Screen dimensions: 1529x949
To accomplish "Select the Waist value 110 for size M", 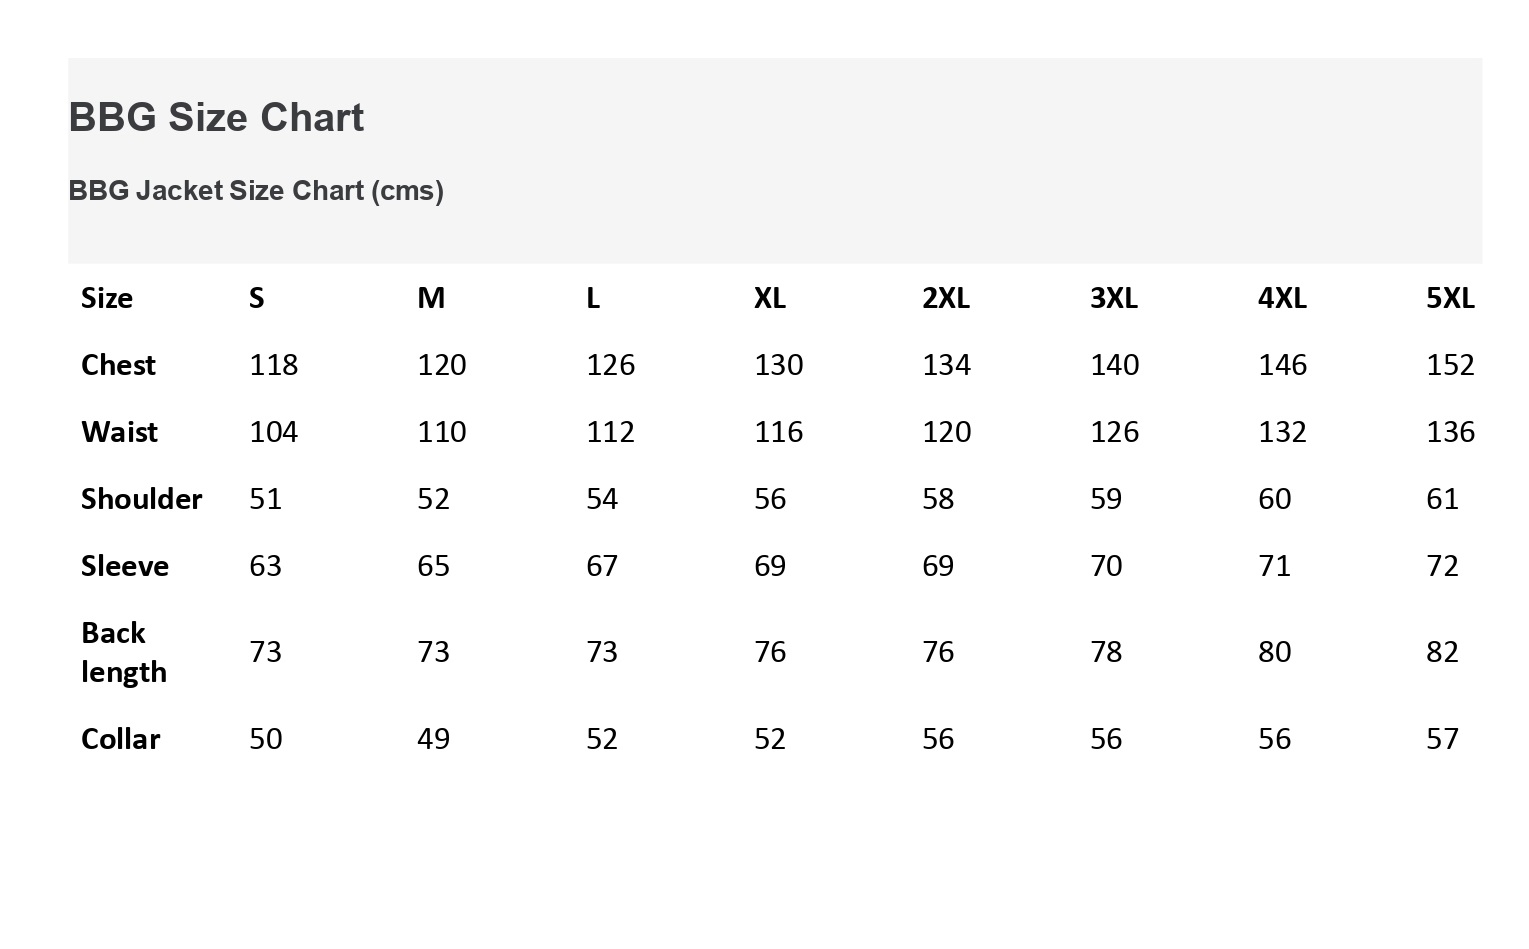I will (x=442, y=432).
